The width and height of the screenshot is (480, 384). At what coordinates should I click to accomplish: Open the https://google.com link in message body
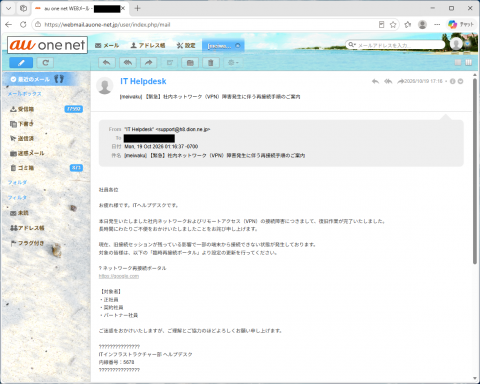coord(119,276)
